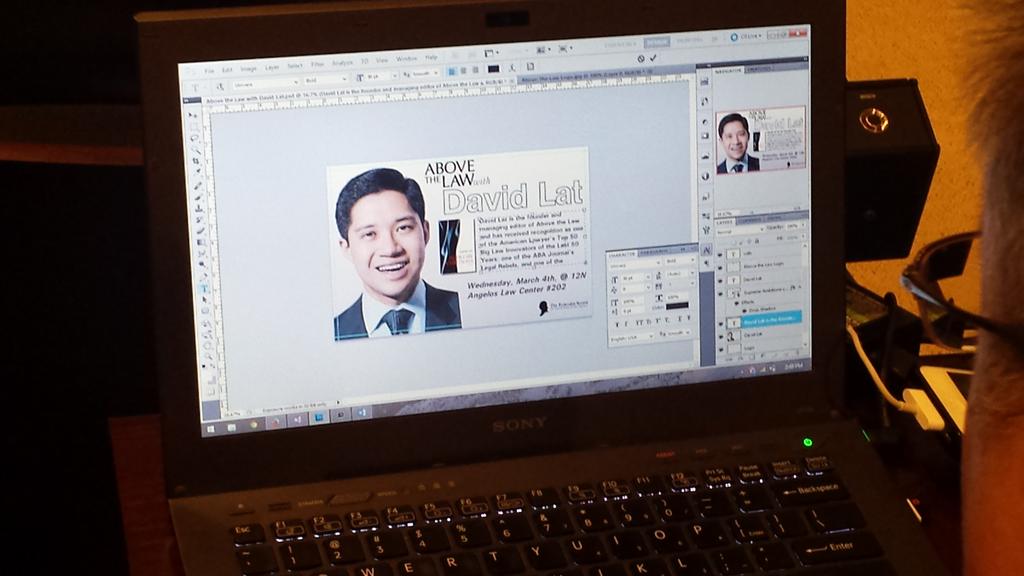Screen dimensions: 1024x576
Task: Open the Layer menu
Action: pyautogui.click(x=272, y=68)
